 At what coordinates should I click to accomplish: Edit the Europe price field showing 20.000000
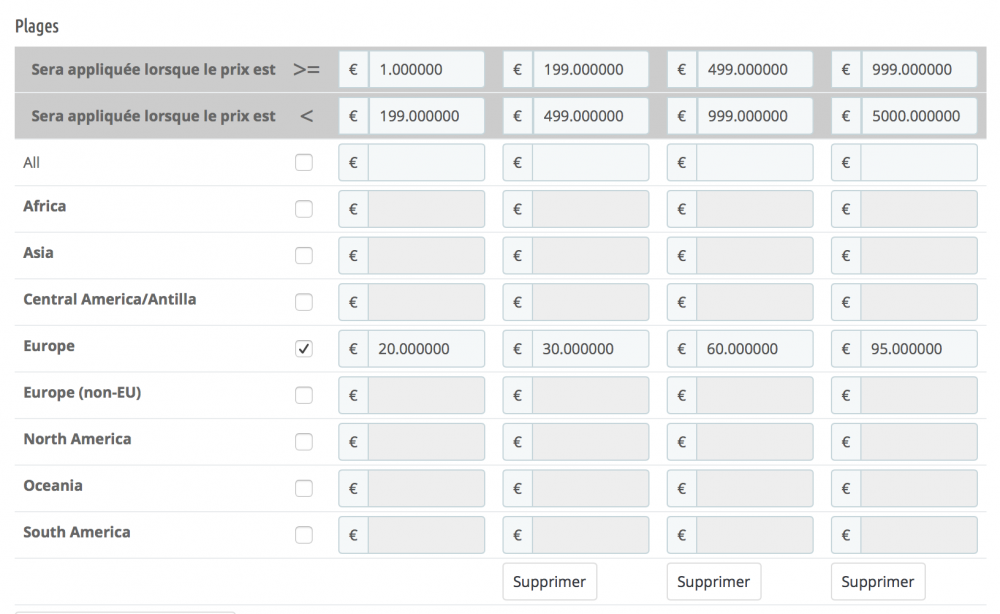click(425, 349)
